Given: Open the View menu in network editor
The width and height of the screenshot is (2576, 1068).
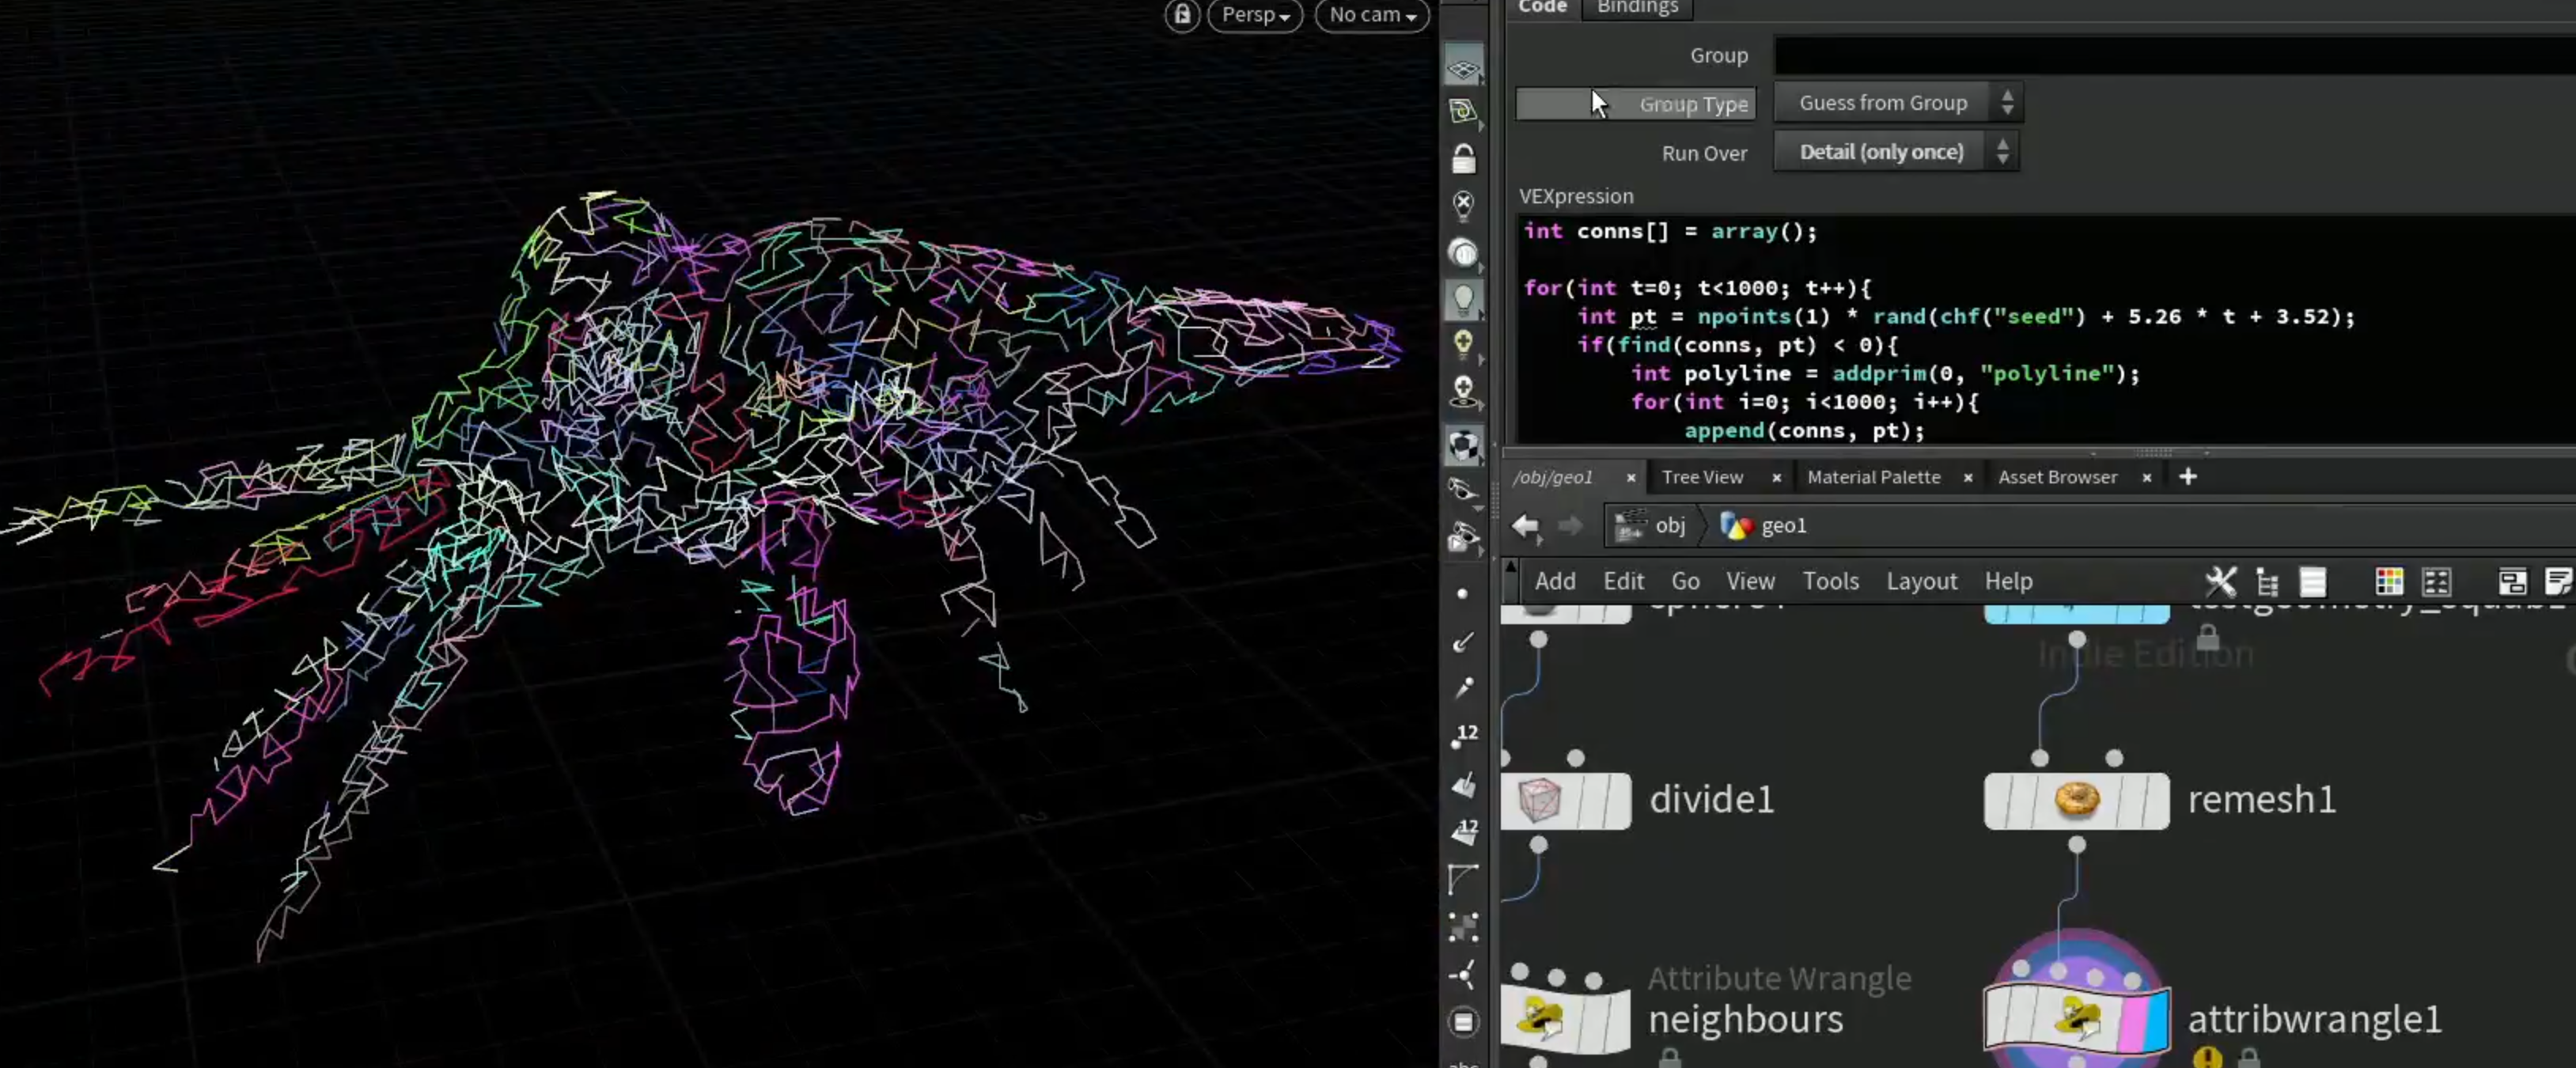Looking at the screenshot, I should (x=1750, y=581).
